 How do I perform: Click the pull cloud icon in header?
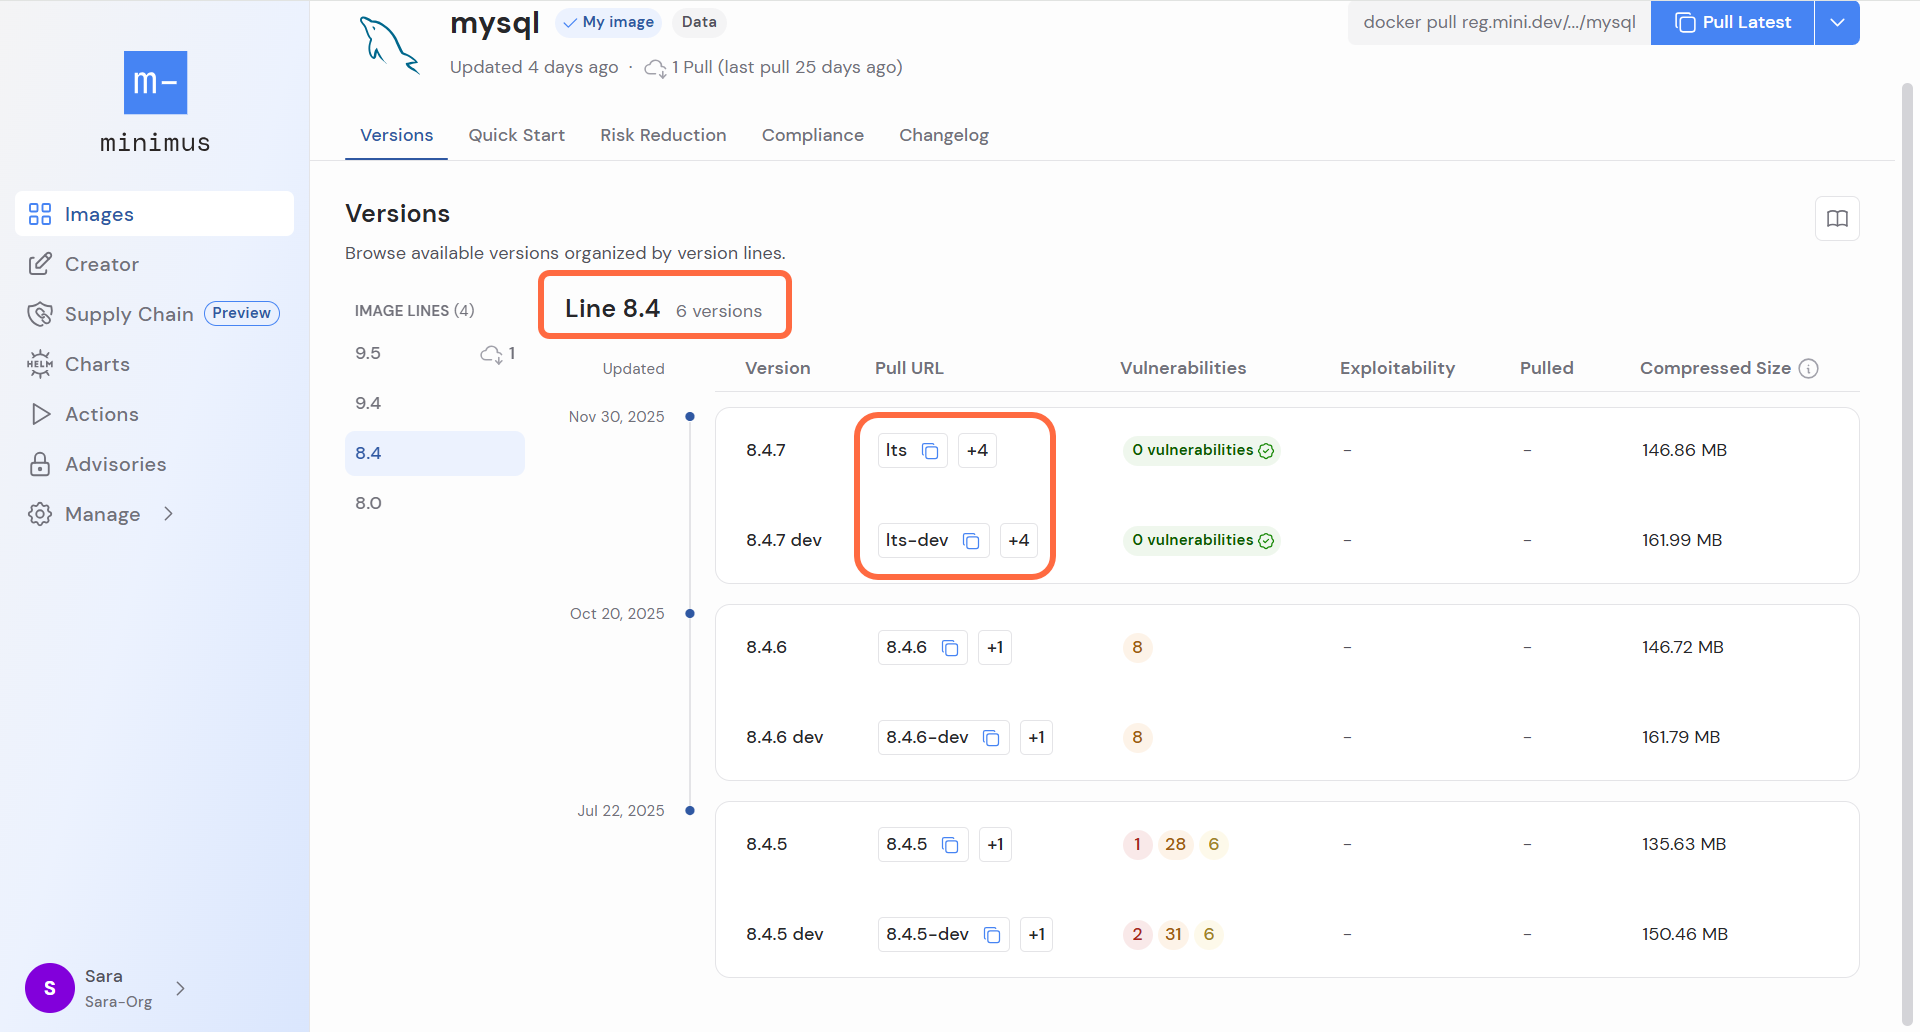[655, 68]
